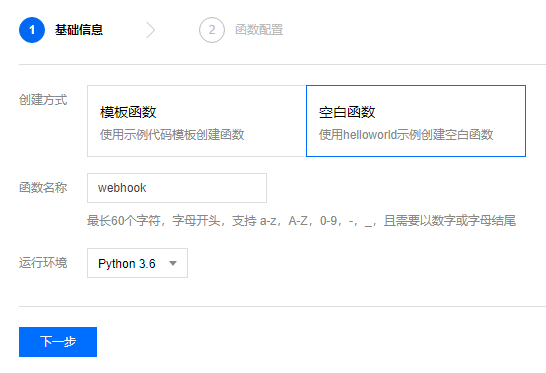Click the naming rule hint text 最长60个字符
This screenshot has width=546, height=373.
tap(123, 220)
